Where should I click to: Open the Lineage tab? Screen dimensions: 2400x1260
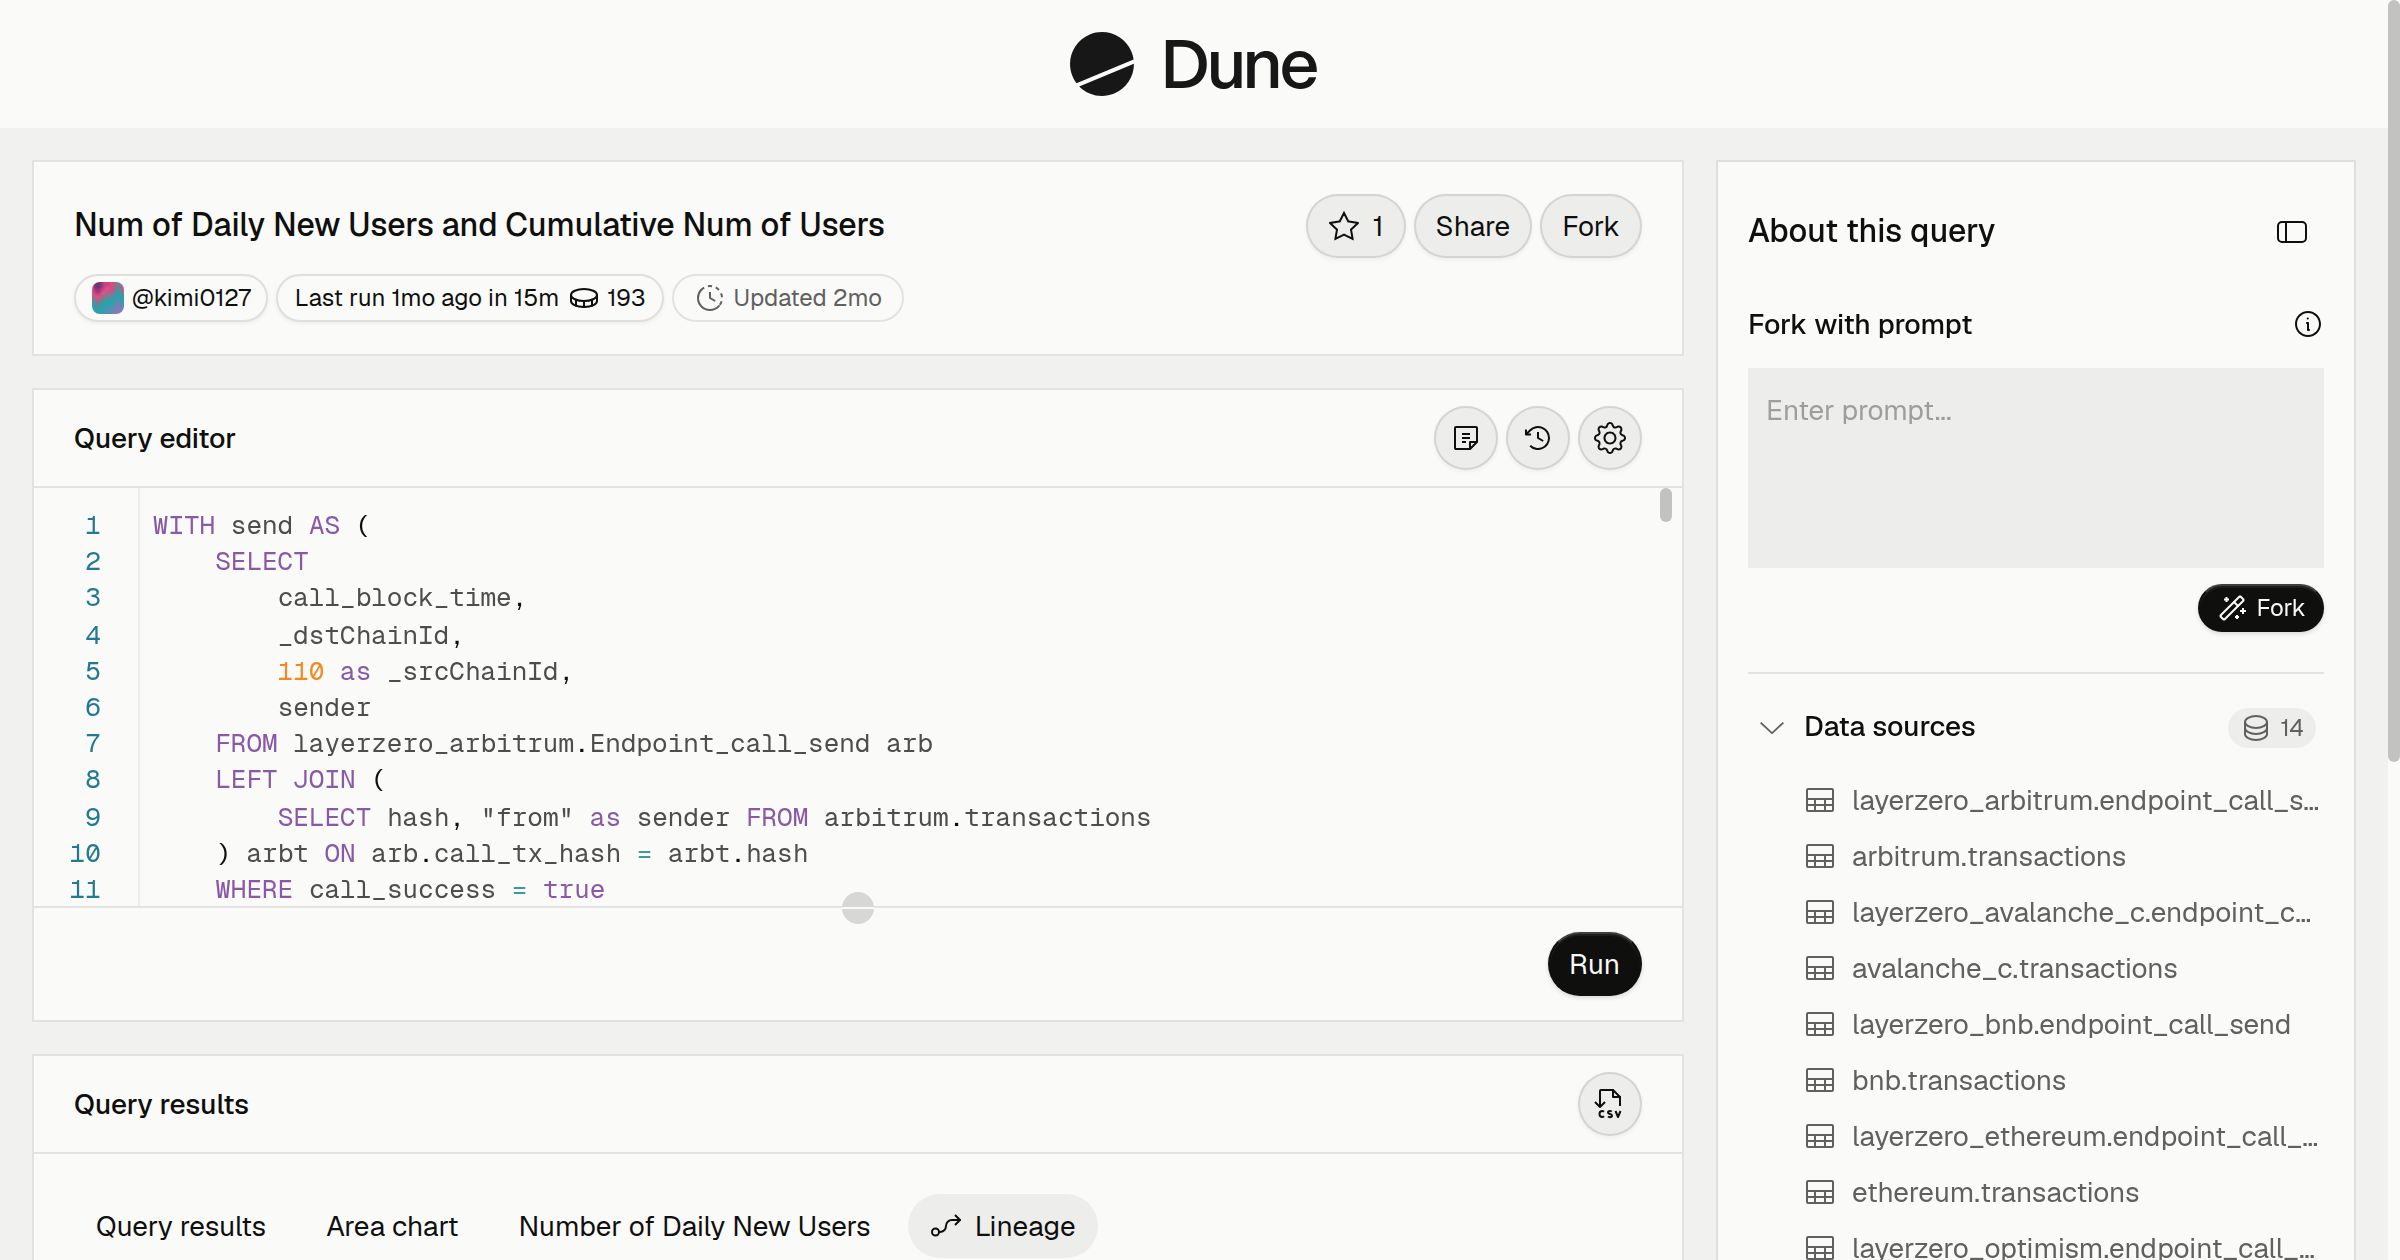coord(1003,1226)
